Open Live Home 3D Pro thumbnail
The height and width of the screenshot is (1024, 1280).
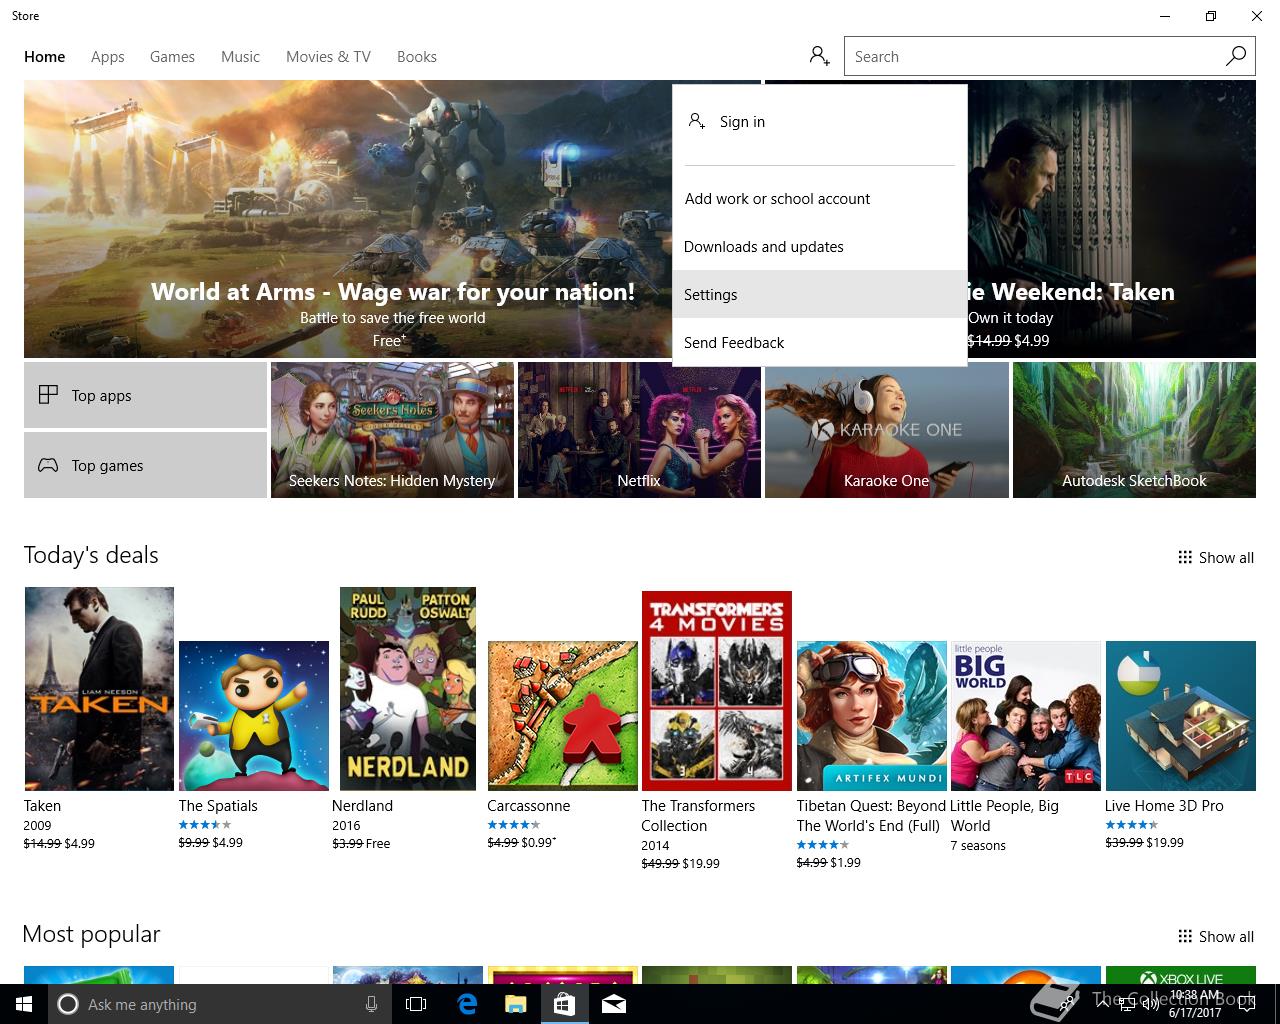point(1181,716)
